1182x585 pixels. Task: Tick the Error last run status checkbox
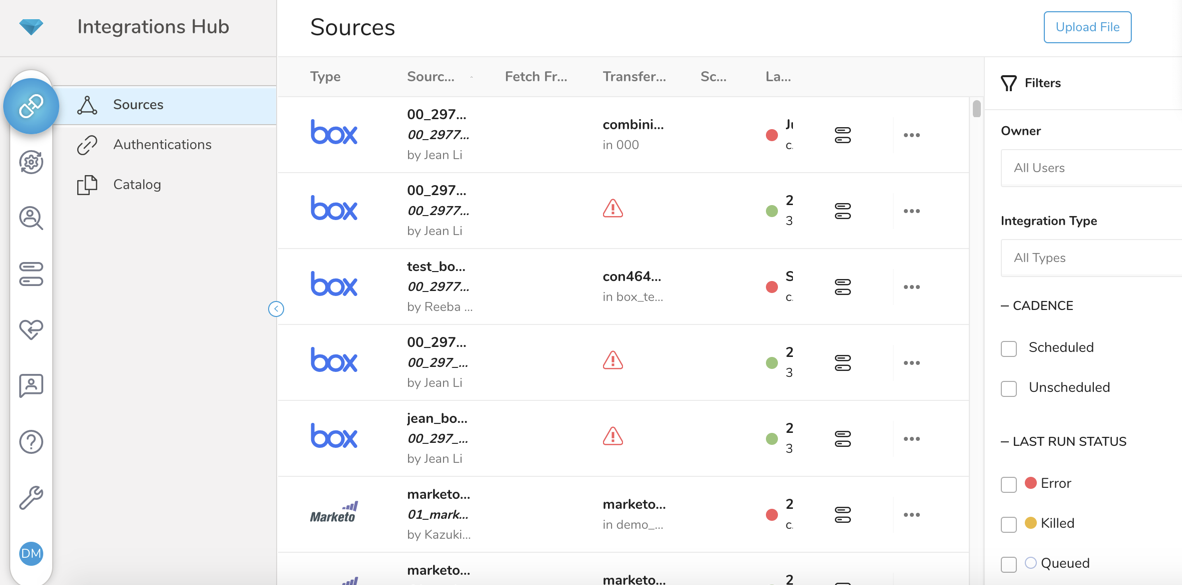(1009, 484)
